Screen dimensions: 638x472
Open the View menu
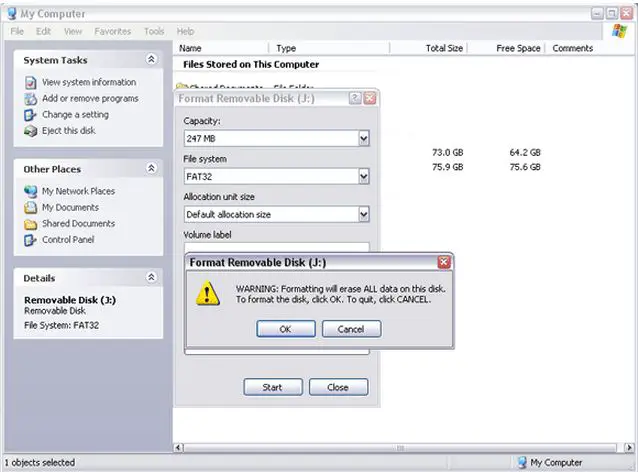point(73,31)
